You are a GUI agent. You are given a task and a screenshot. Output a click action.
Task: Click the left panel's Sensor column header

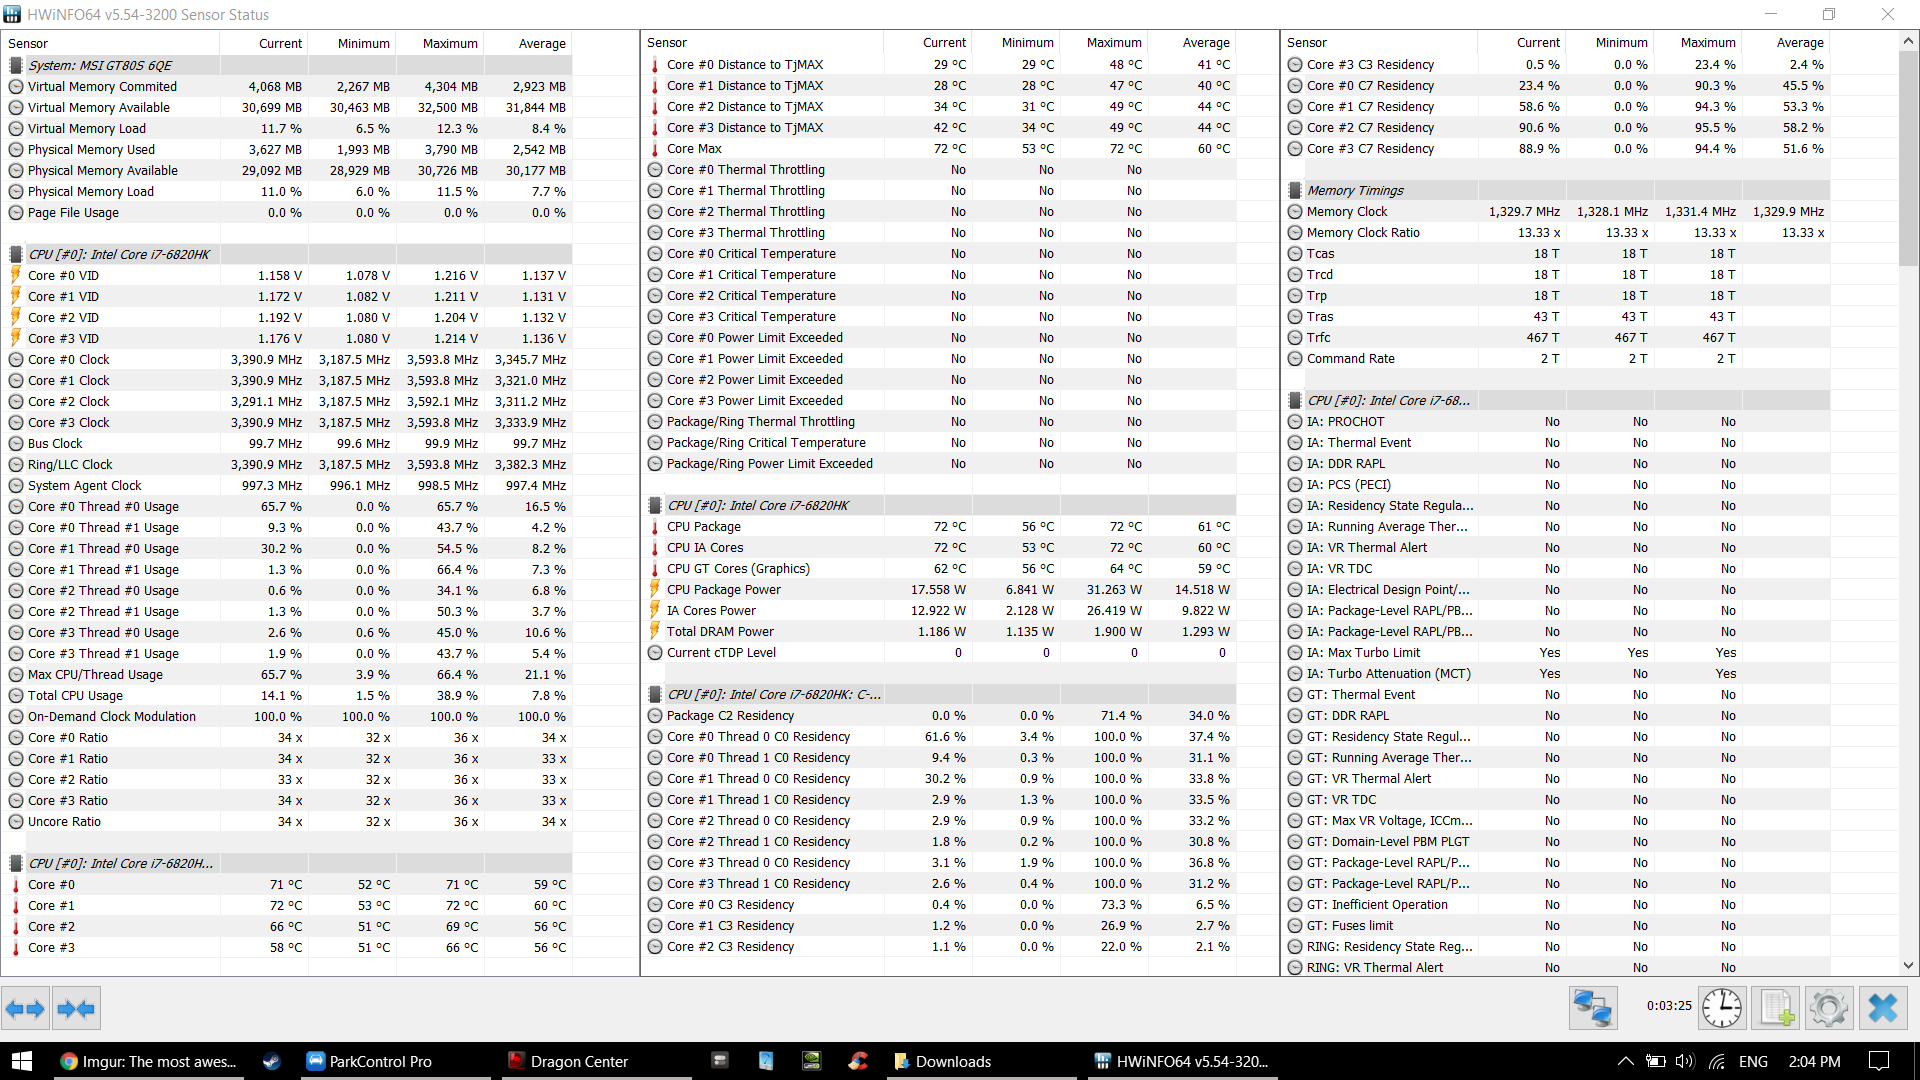110,43
